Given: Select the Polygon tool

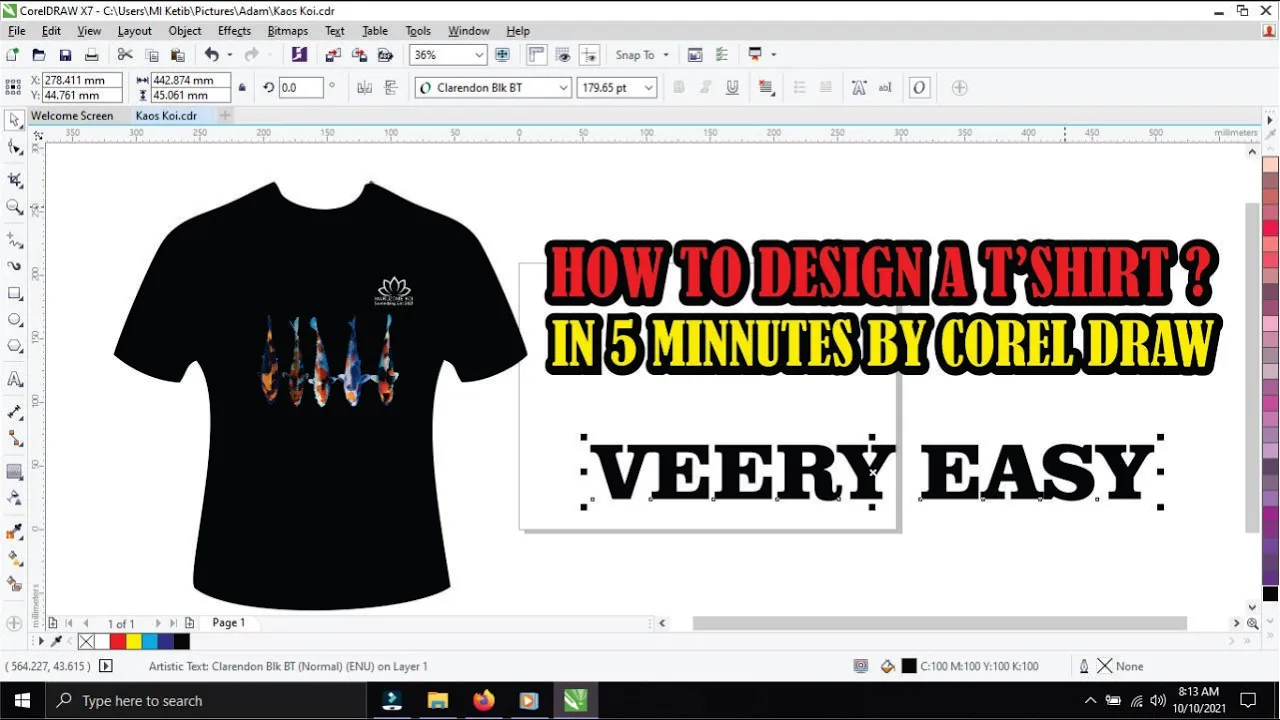Looking at the screenshot, I should [15, 346].
